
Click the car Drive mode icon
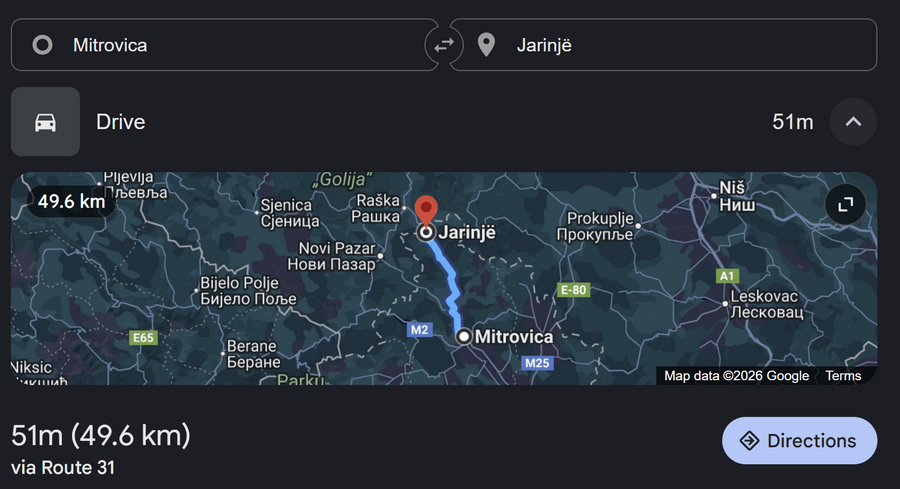point(45,122)
